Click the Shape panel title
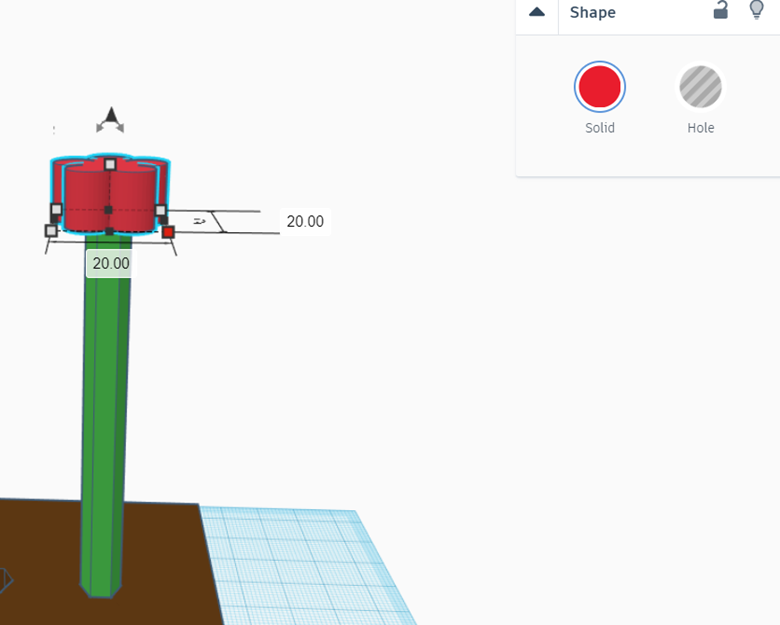This screenshot has height=625, width=780. 592,12
